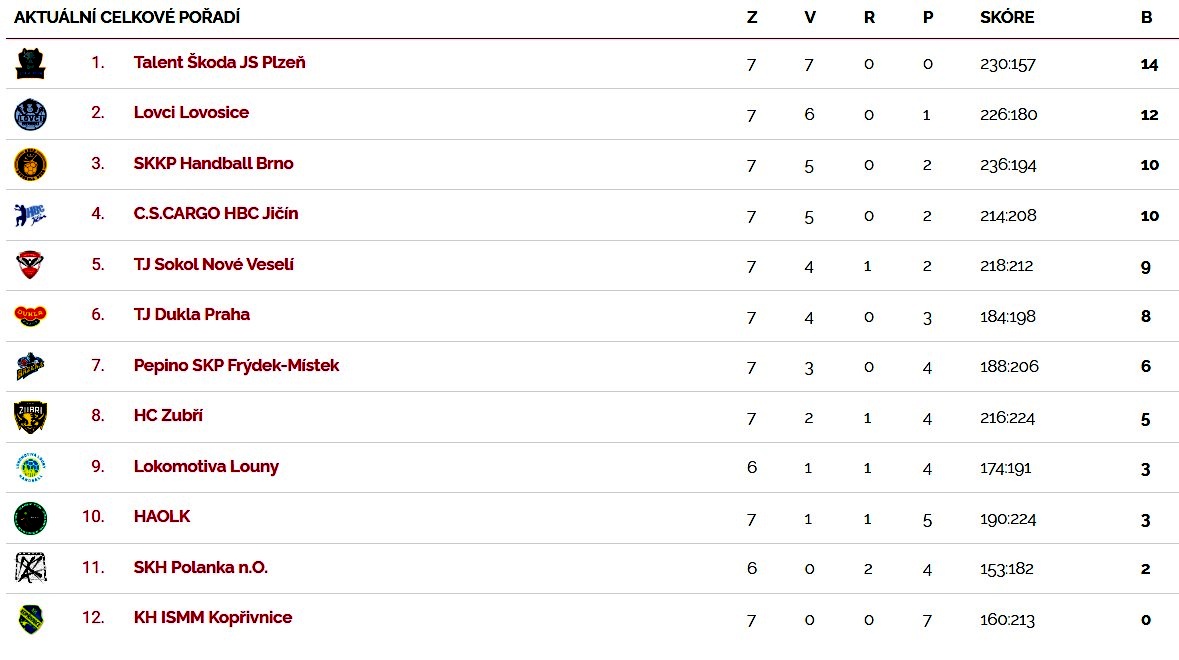Click the C.S.CARGO HBC Jičín logo

tap(30, 215)
